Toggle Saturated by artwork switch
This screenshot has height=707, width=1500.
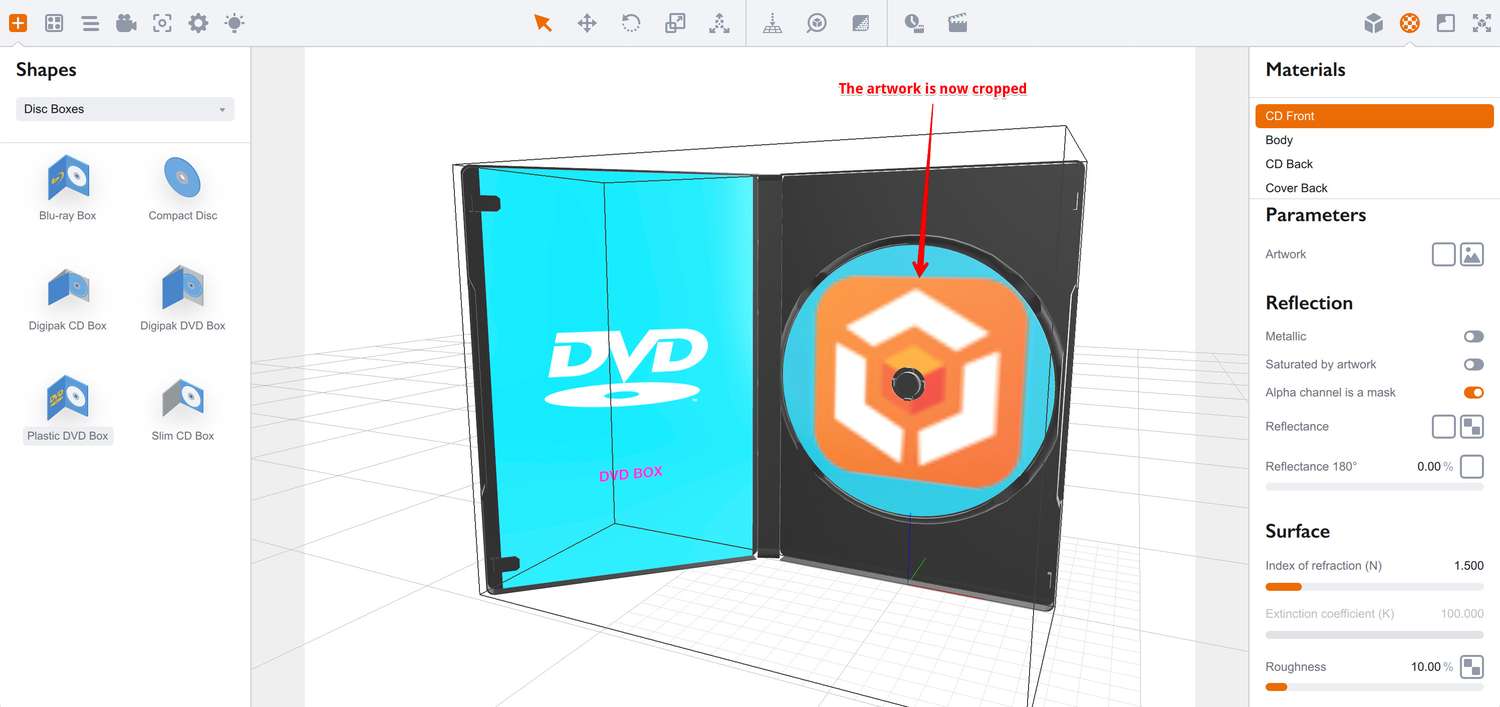pos(1473,365)
